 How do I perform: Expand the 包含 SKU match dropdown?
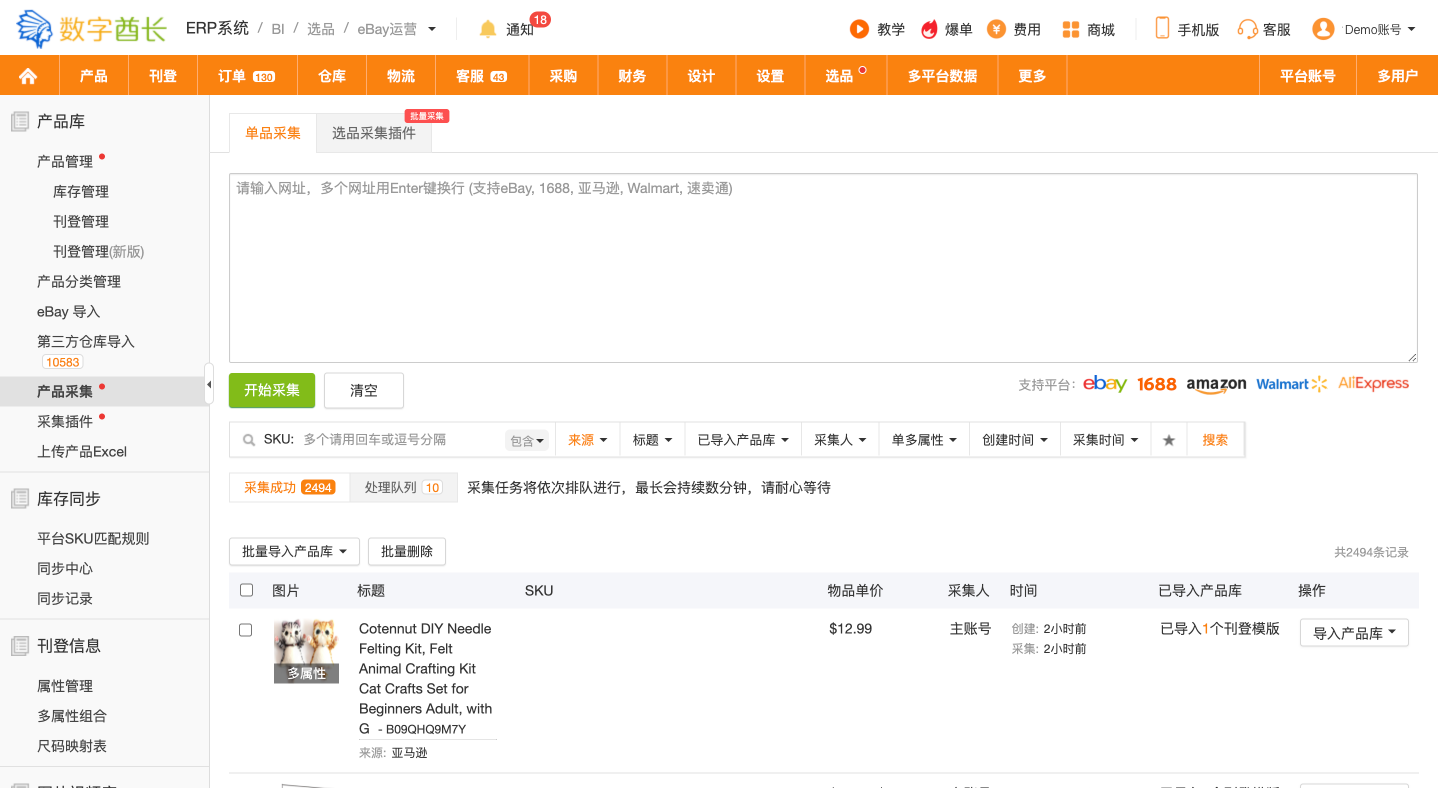click(527, 441)
